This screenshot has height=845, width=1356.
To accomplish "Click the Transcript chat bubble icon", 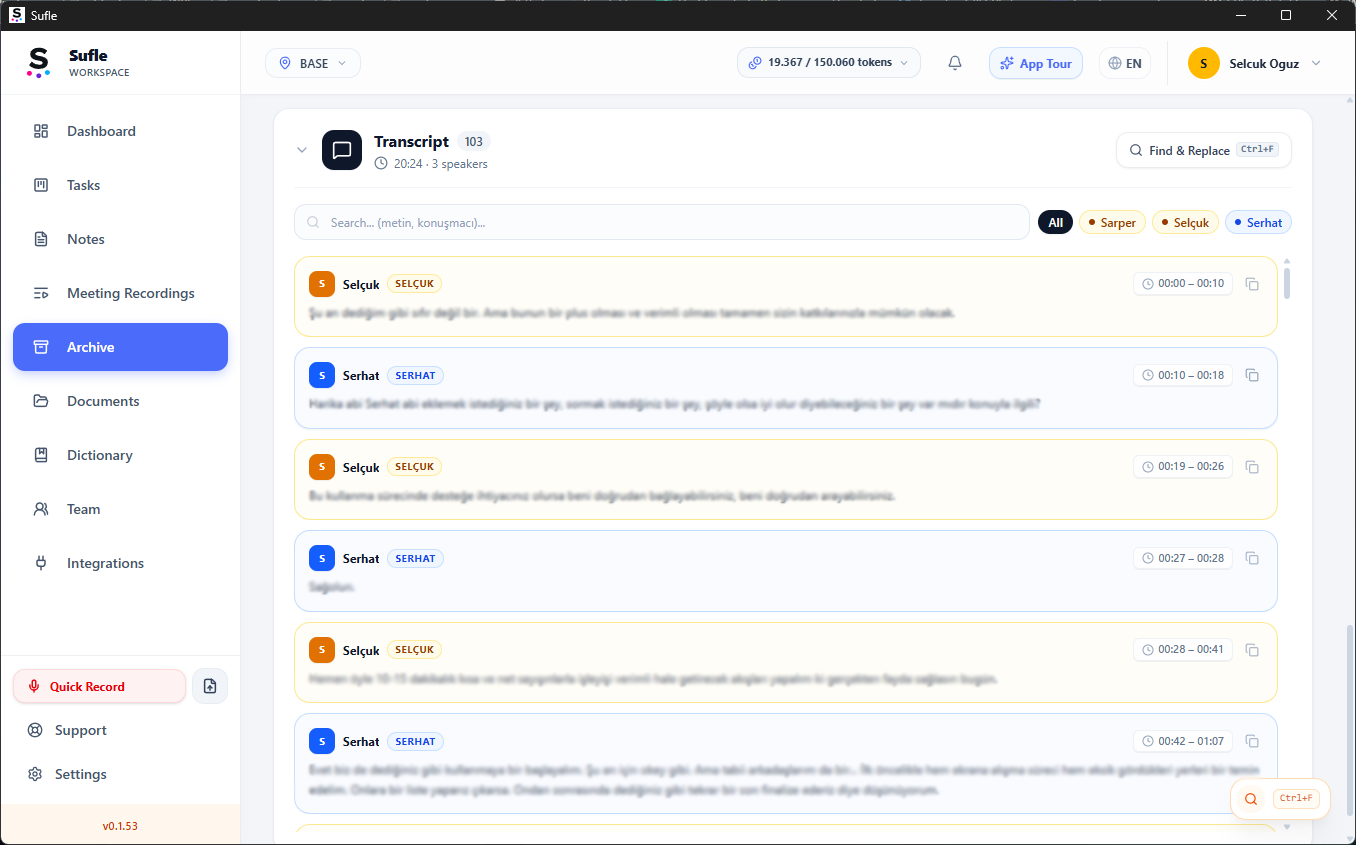I will [342, 150].
